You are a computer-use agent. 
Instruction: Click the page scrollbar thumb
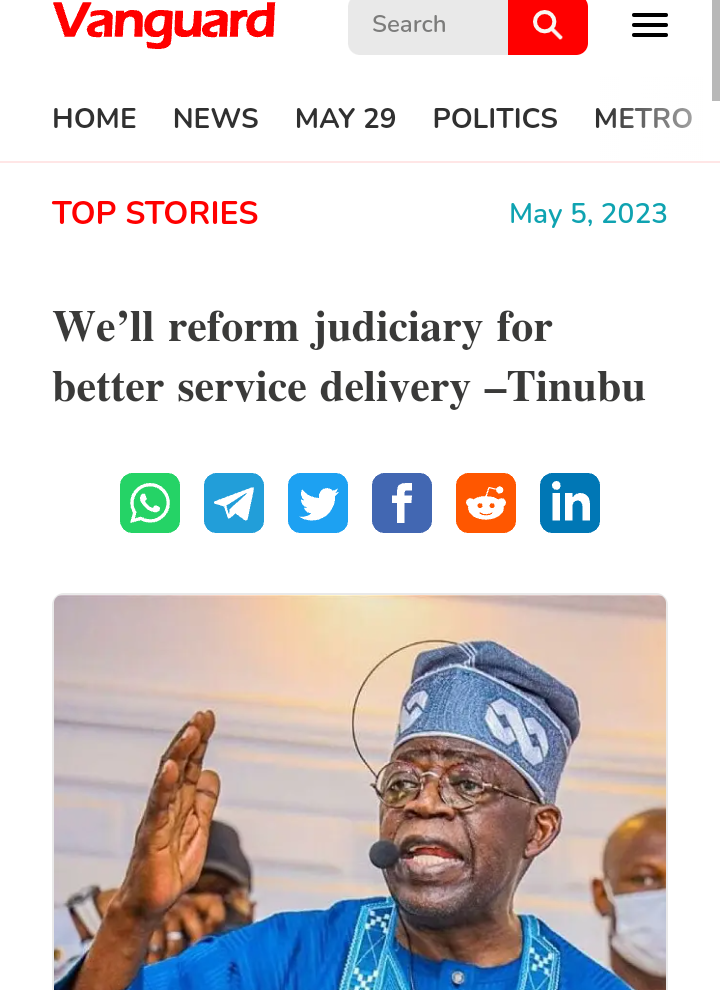click(716, 51)
